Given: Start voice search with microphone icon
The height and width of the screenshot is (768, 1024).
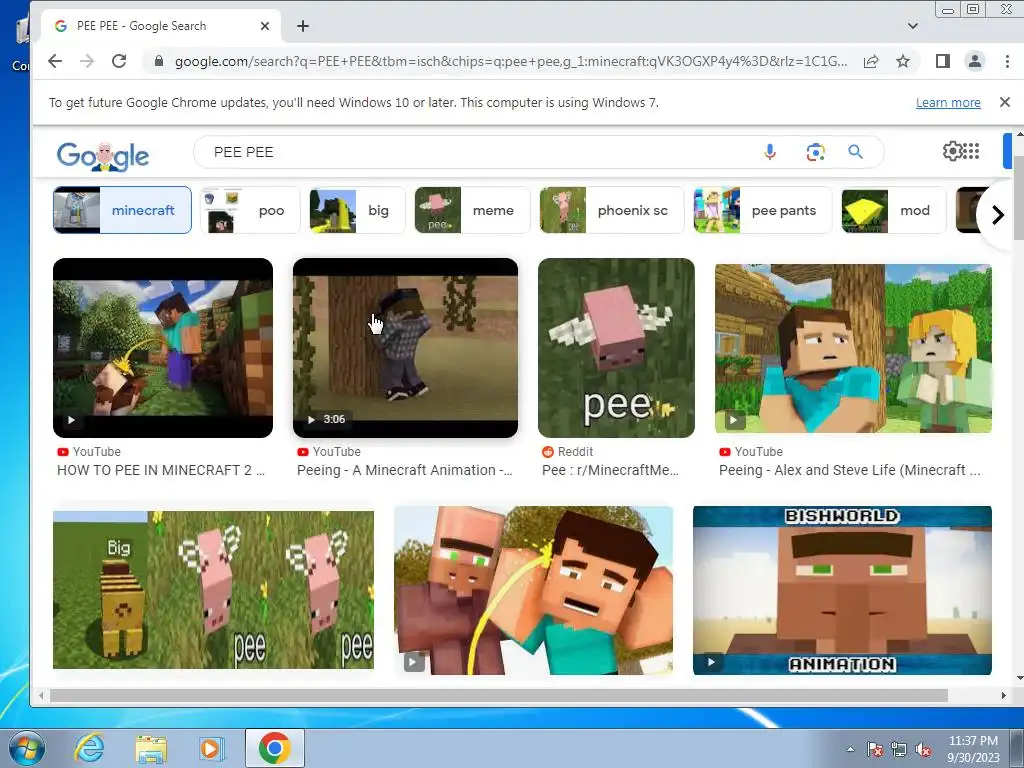Looking at the screenshot, I should tap(770, 152).
